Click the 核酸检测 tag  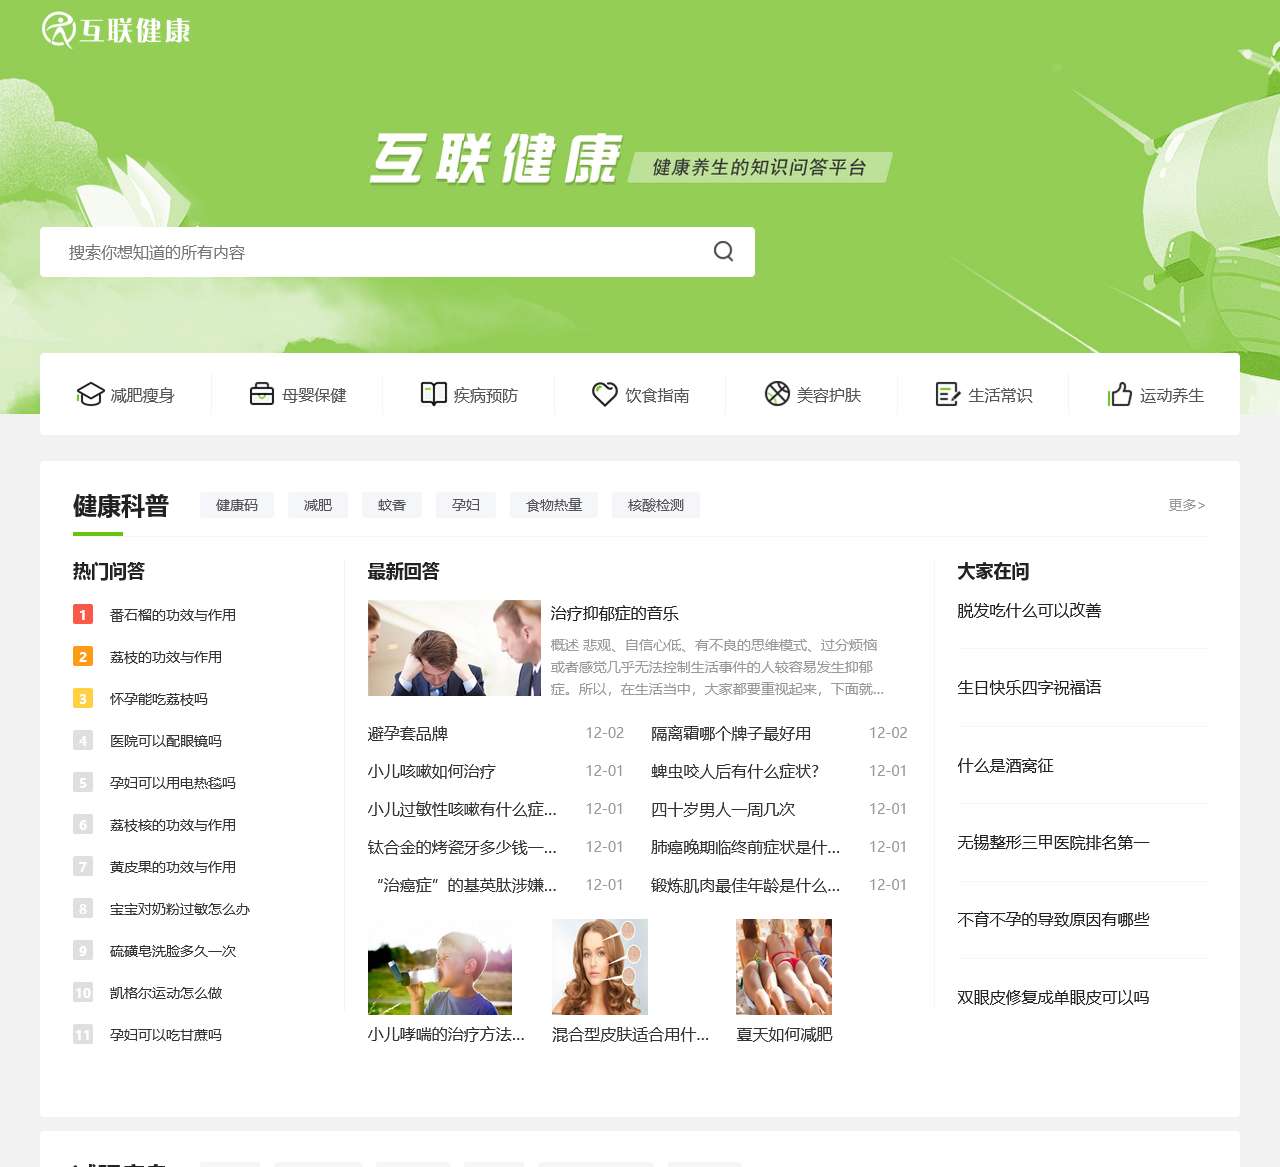point(655,505)
